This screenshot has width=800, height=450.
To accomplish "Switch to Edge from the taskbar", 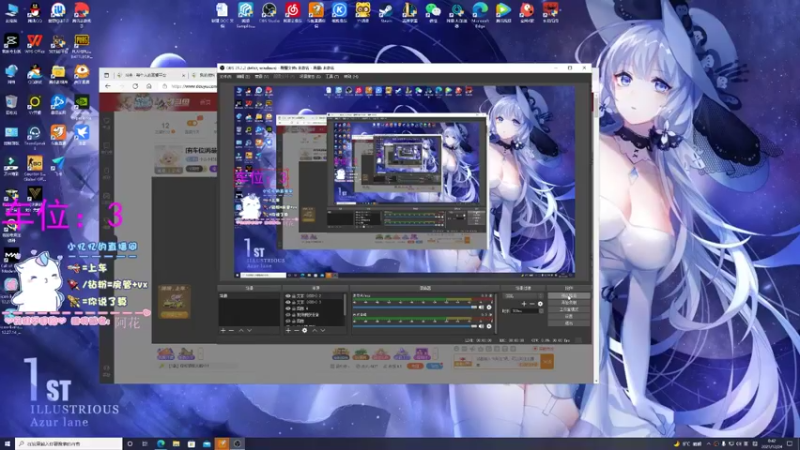I will 161,444.
